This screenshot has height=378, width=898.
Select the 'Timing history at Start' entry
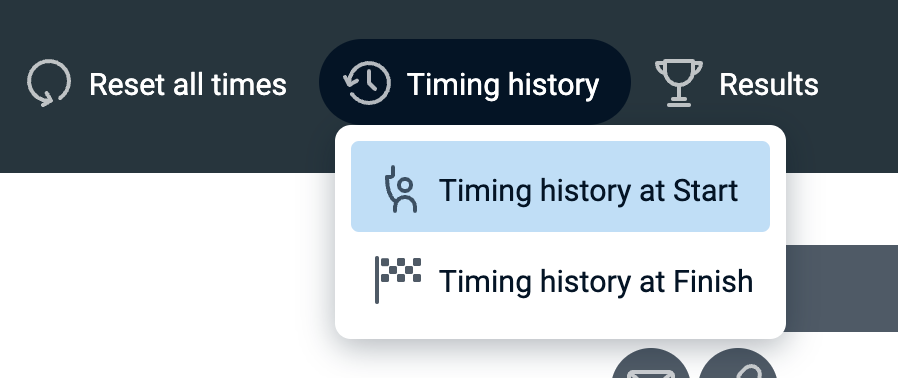click(560, 187)
